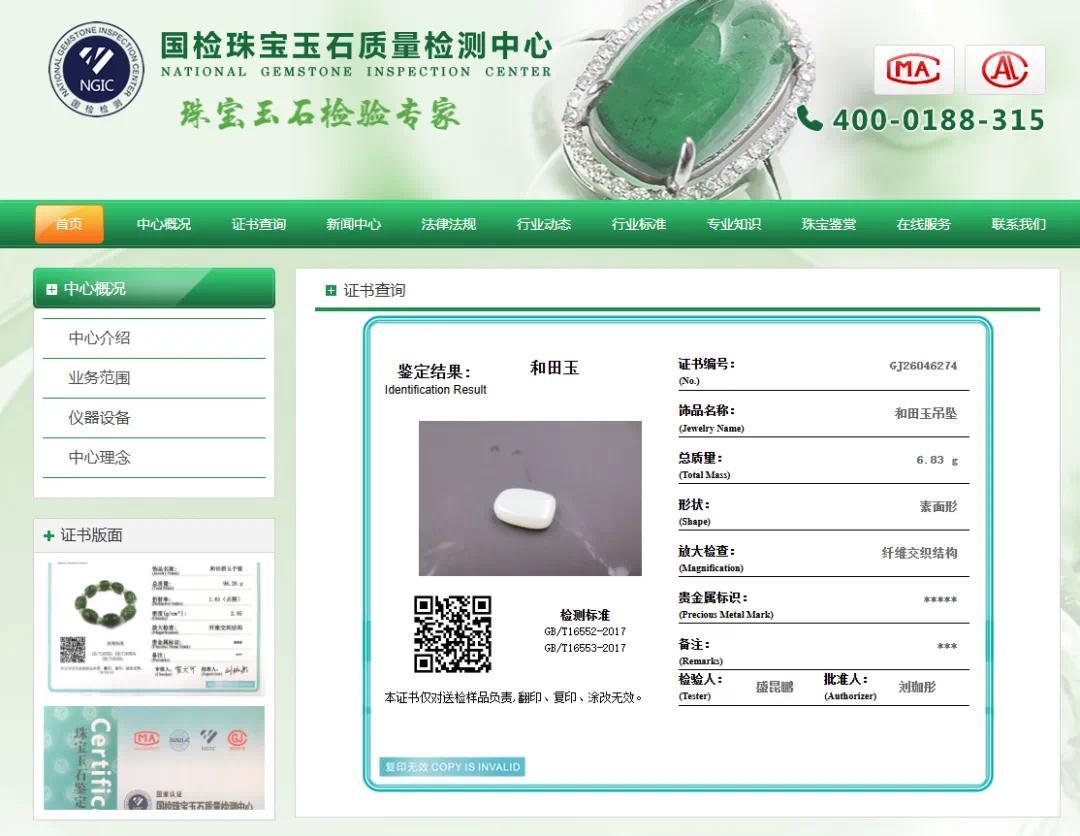Open 行业标准 navigation item
The width and height of the screenshot is (1080, 836).
point(638,224)
